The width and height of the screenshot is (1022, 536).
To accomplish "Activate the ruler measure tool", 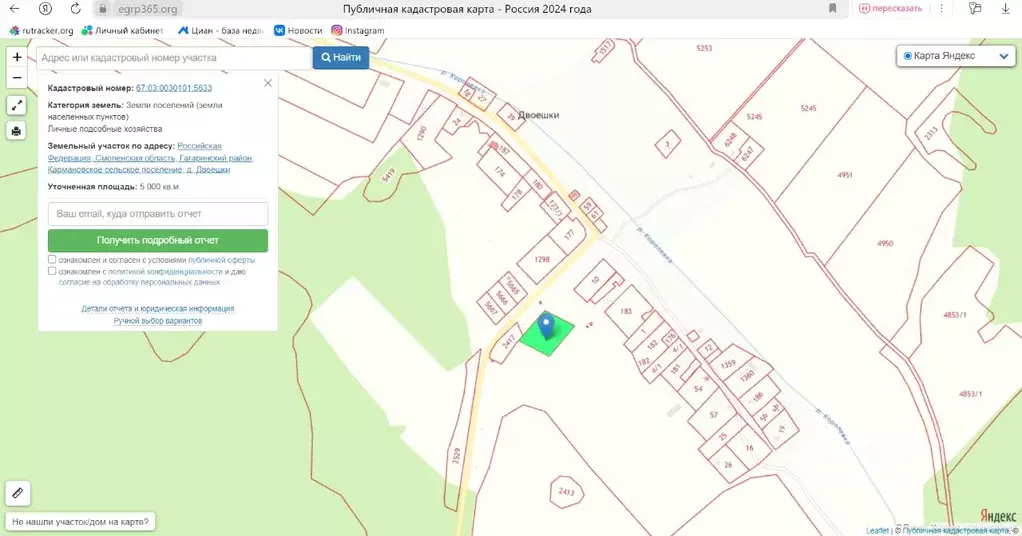I will pos(18,493).
